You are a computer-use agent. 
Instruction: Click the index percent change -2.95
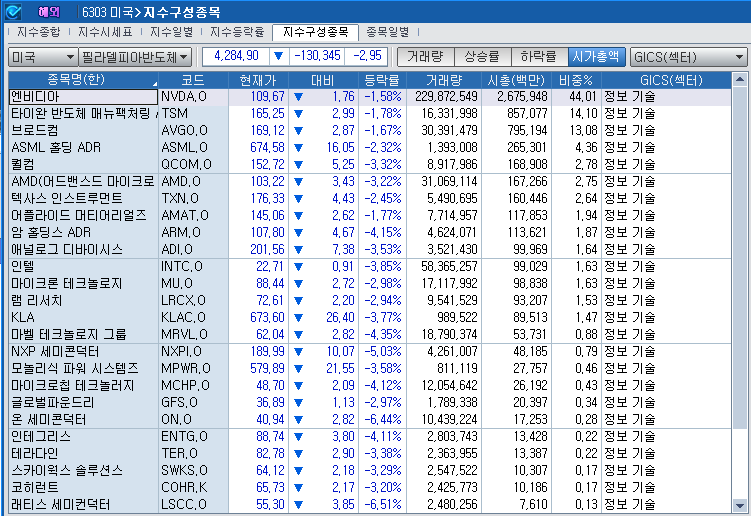[367, 57]
